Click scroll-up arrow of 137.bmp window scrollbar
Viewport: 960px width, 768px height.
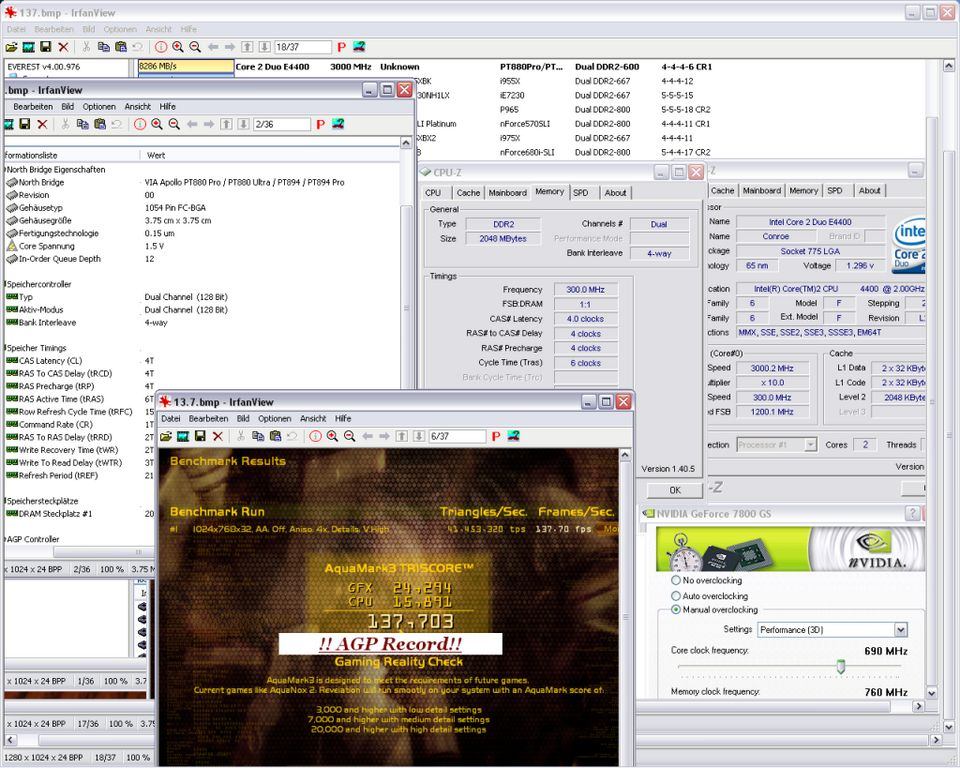coord(948,65)
